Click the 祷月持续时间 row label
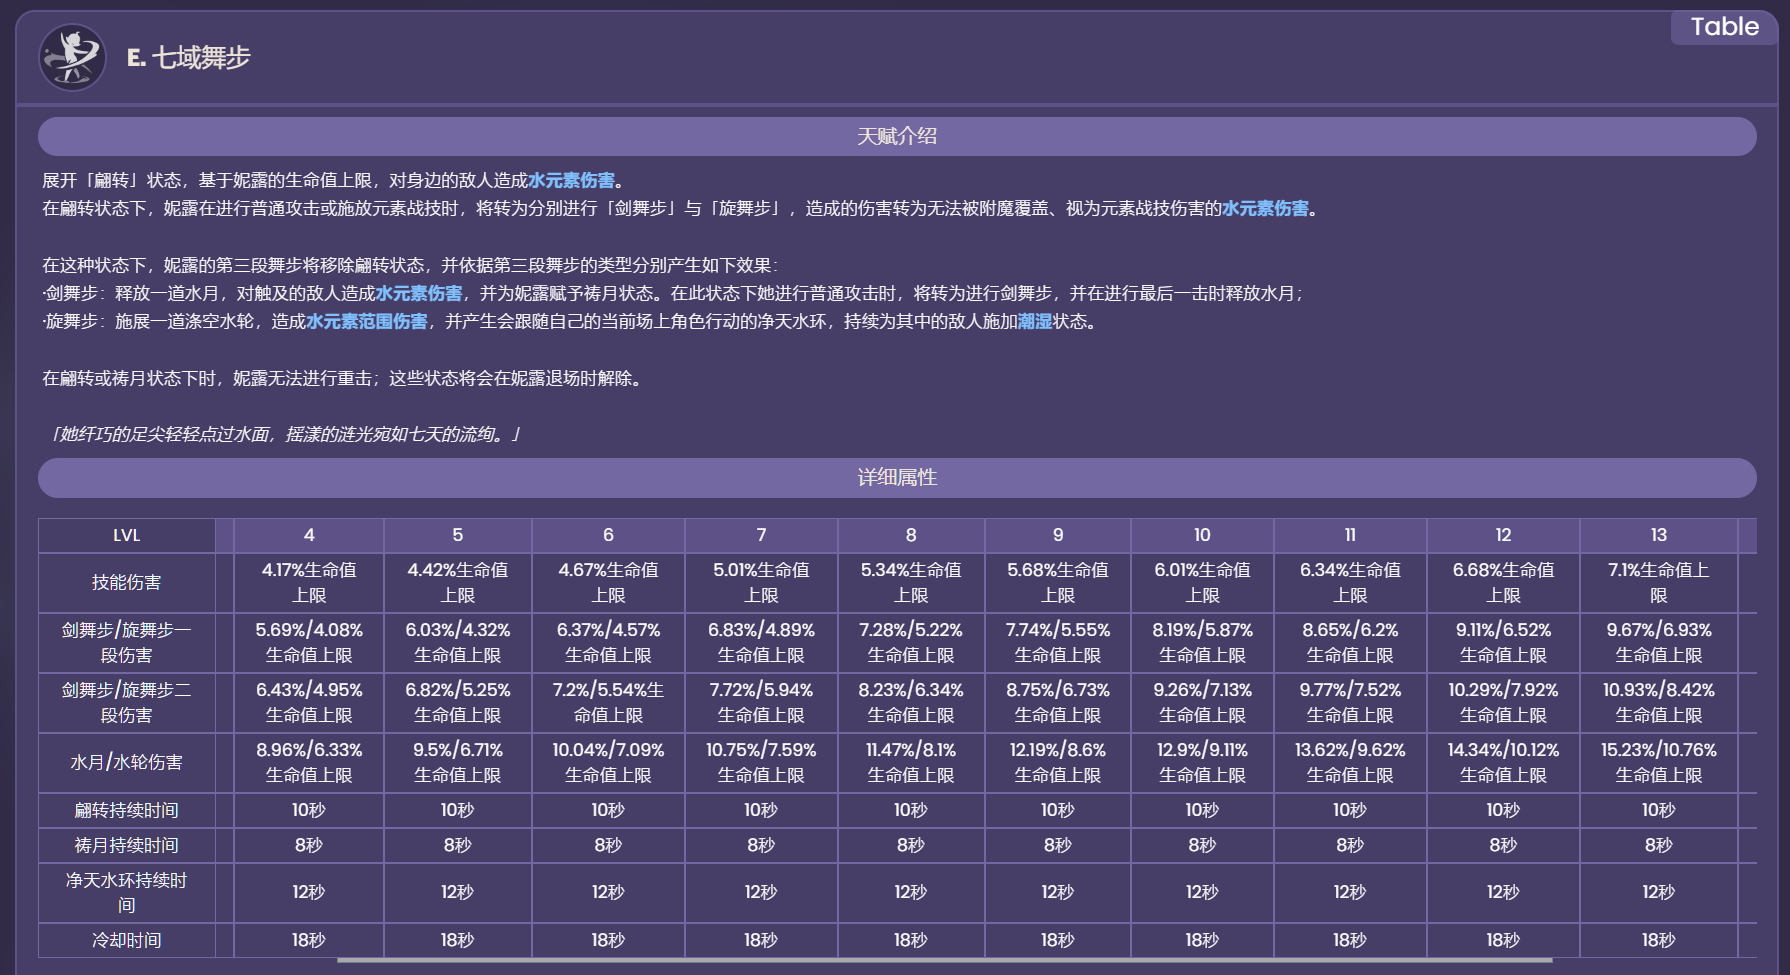The height and width of the screenshot is (975, 1790). pyautogui.click(x=126, y=845)
